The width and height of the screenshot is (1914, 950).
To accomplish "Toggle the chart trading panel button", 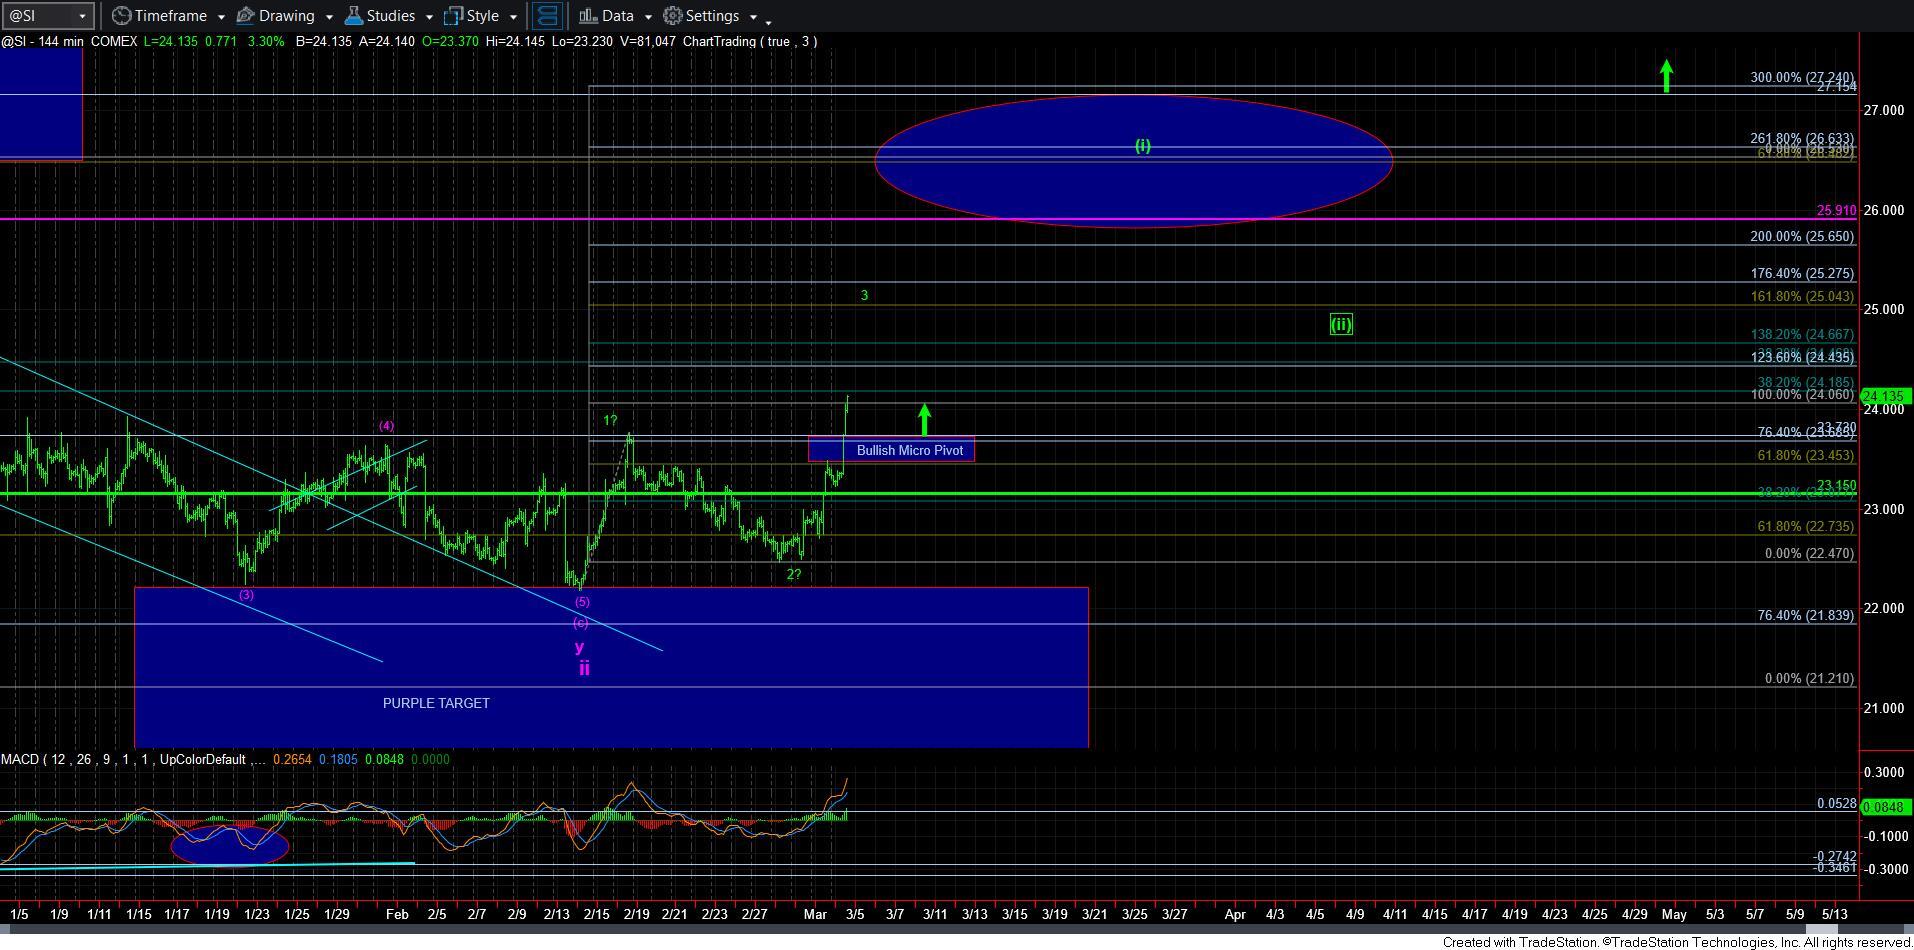I will 546,16.
